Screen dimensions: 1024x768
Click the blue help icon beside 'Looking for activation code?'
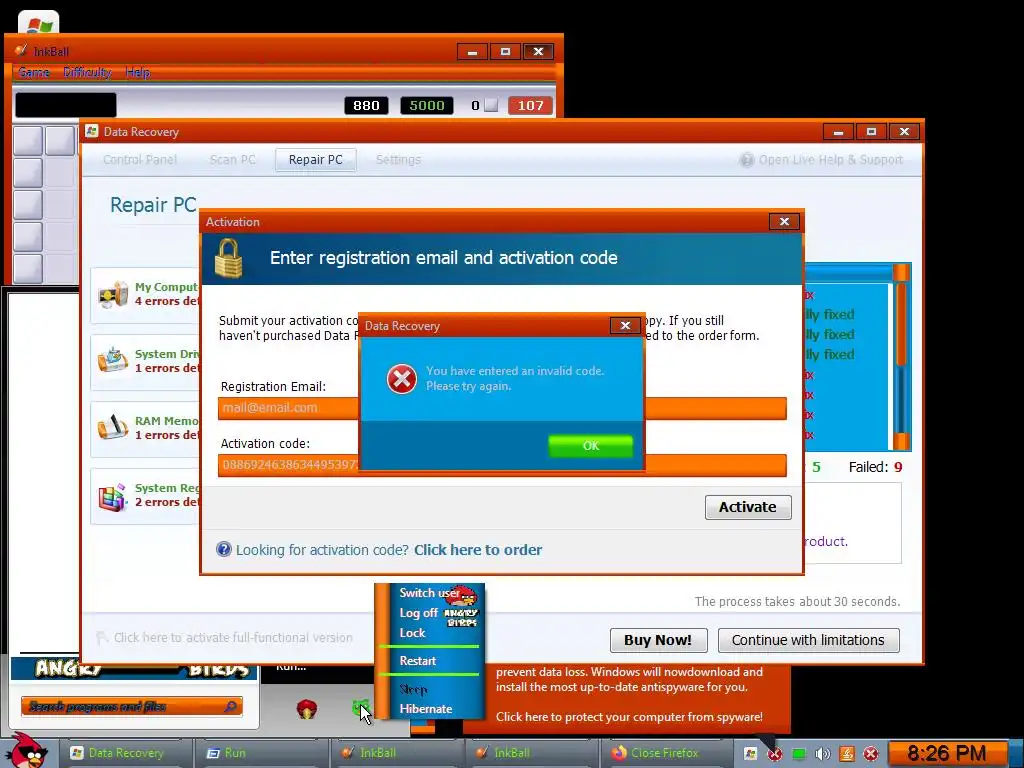(224, 549)
